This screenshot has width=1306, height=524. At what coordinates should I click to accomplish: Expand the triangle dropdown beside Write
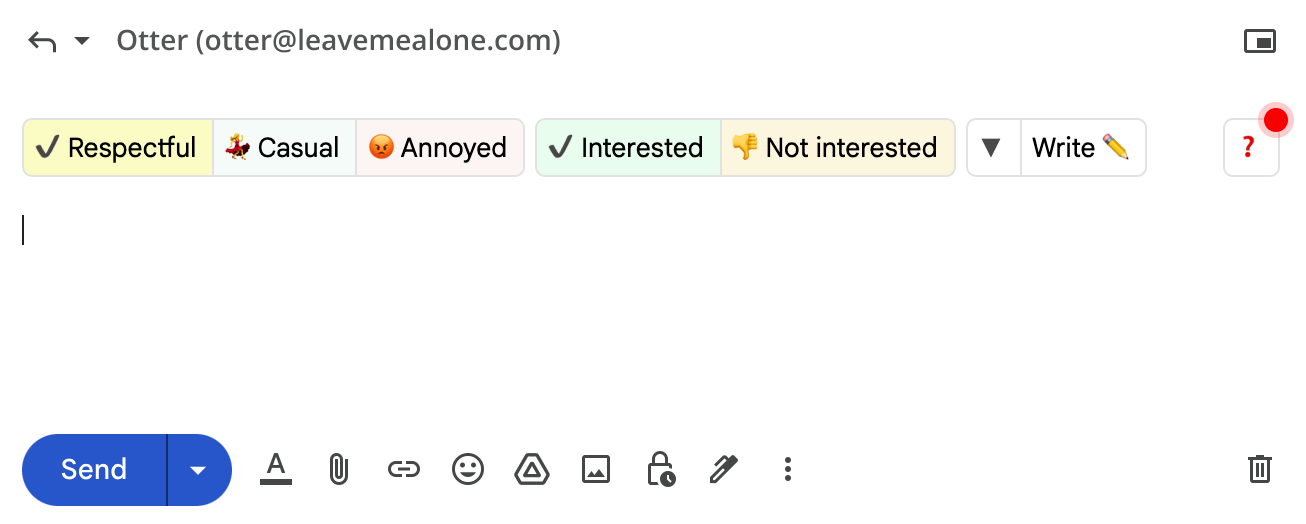[992, 148]
